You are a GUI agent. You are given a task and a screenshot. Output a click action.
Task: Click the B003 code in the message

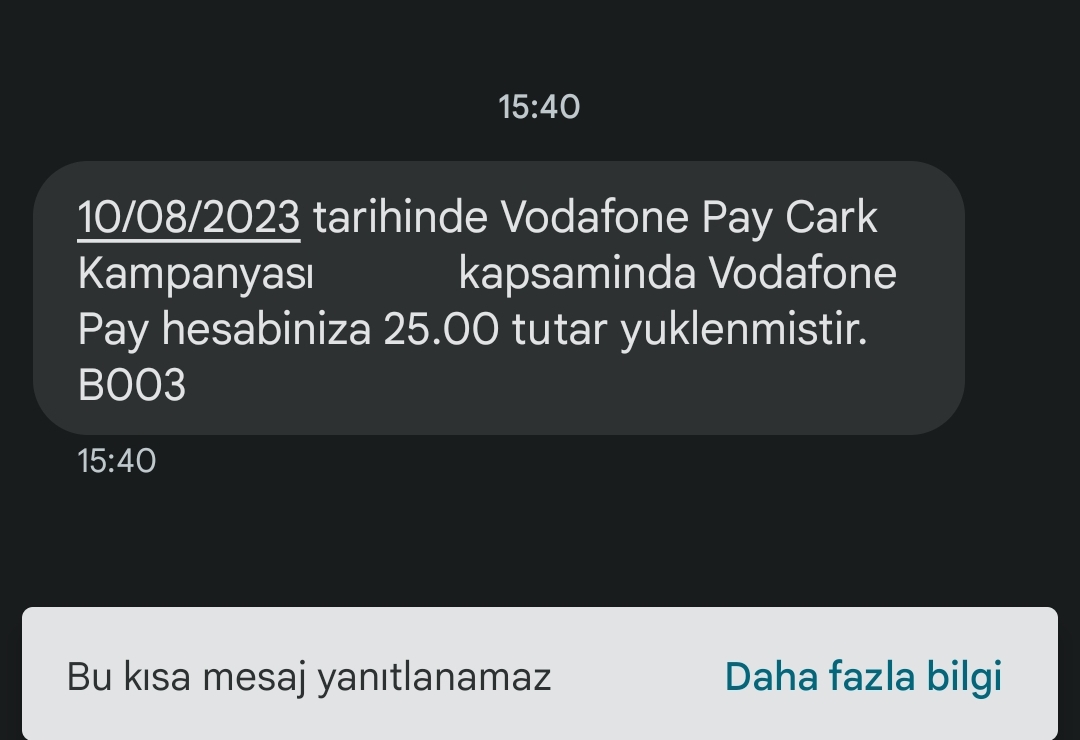click(x=132, y=385)
